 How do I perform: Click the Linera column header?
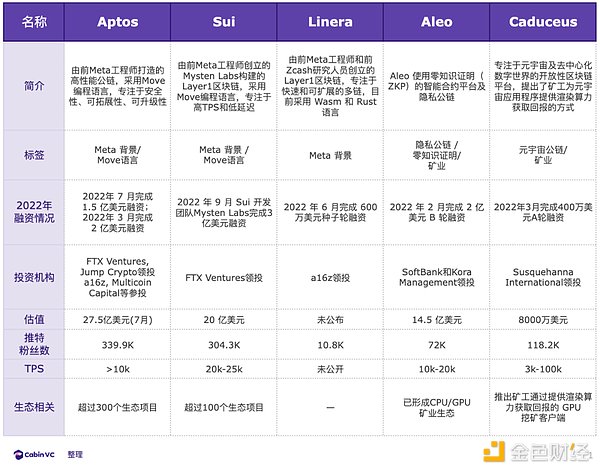pyautogui.click(x=330, y=22)
